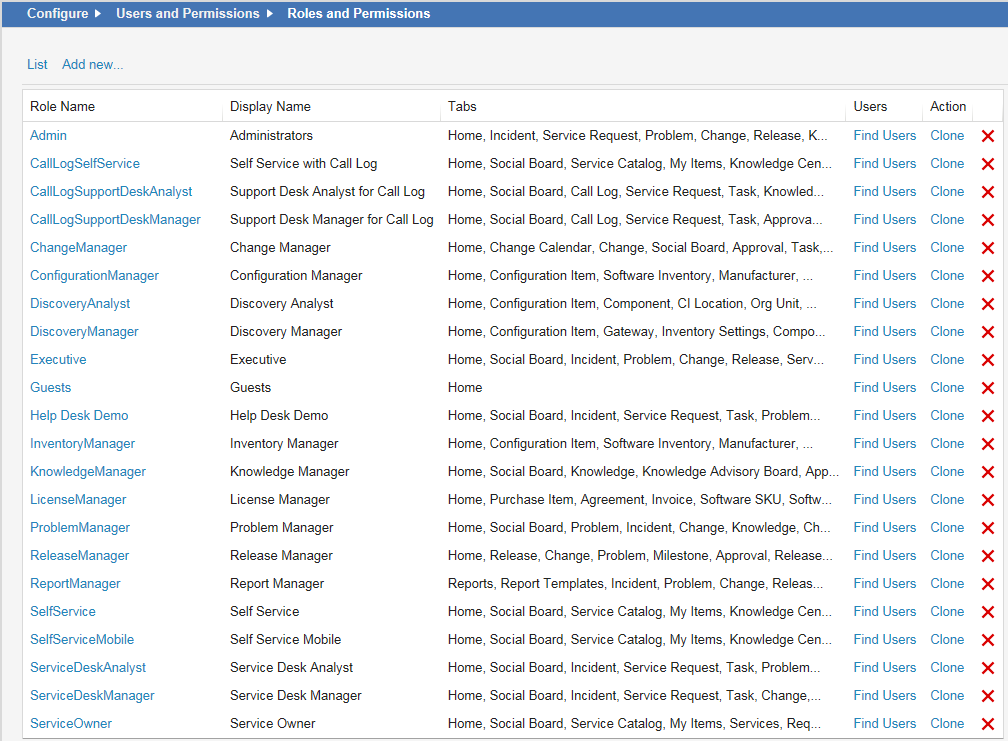Remove the ChangeManager role via red X
The image size is (1008, 741).
(987, 248)
